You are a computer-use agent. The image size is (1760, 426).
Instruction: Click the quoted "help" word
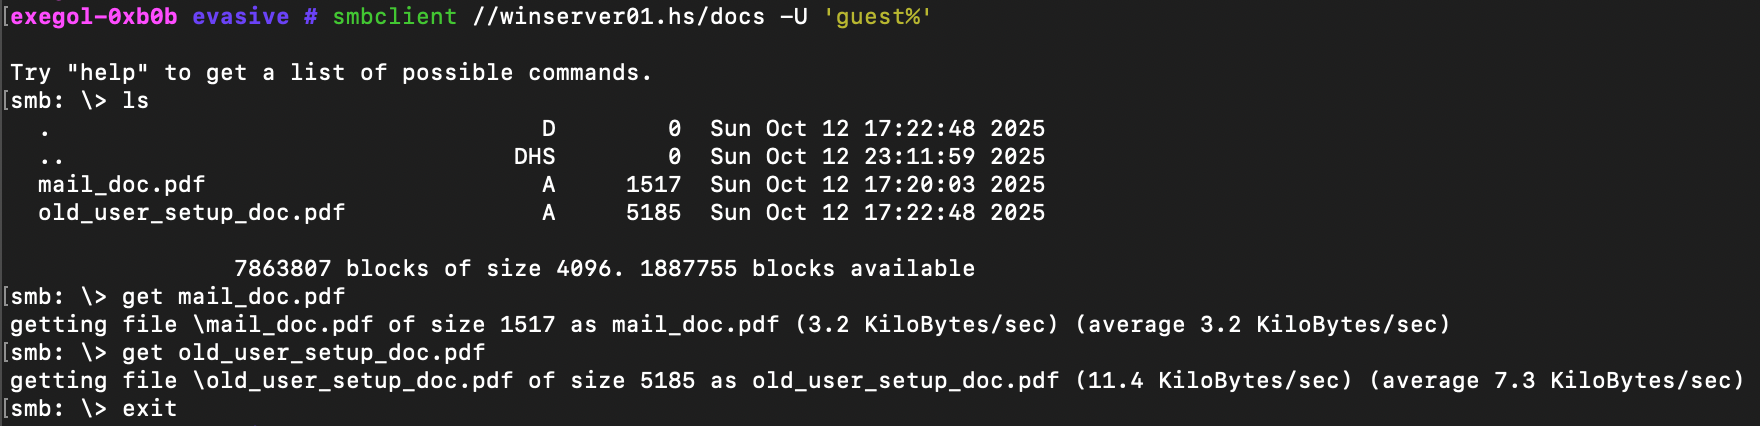pos(107,73)
